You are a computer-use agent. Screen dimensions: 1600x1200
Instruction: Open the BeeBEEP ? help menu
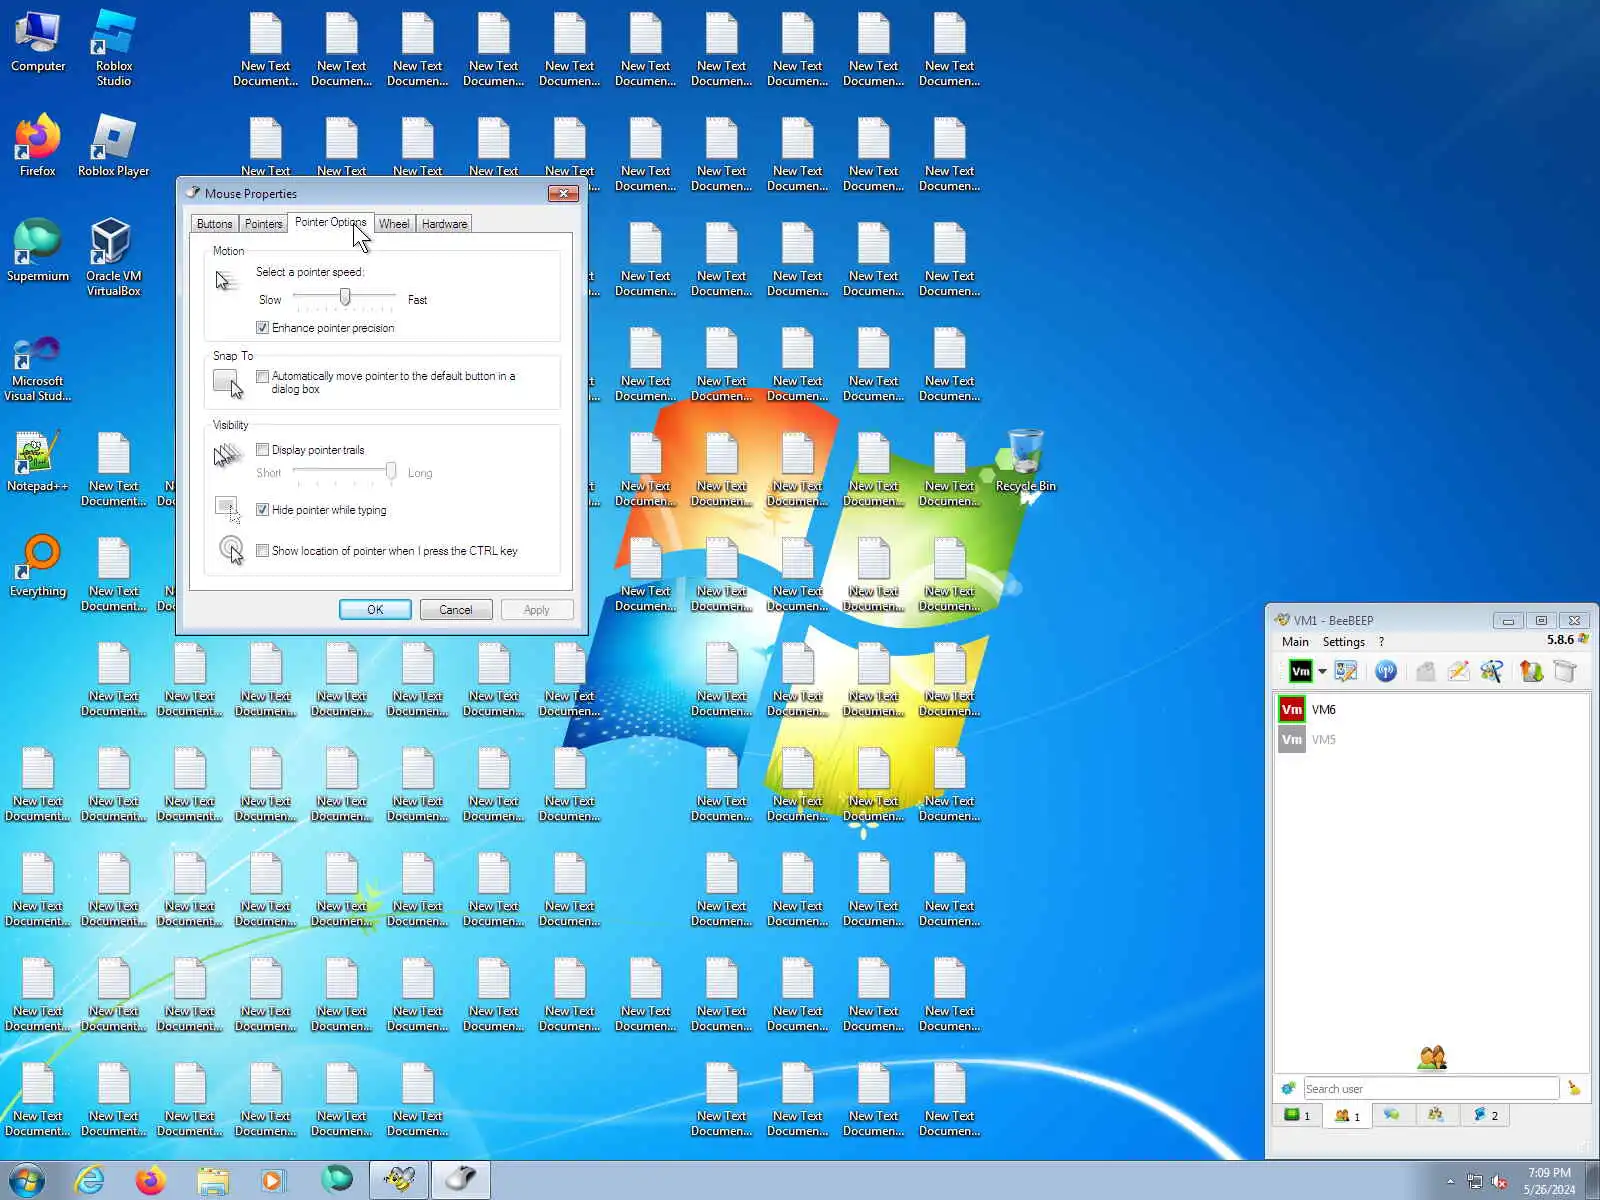(1382, 642)
